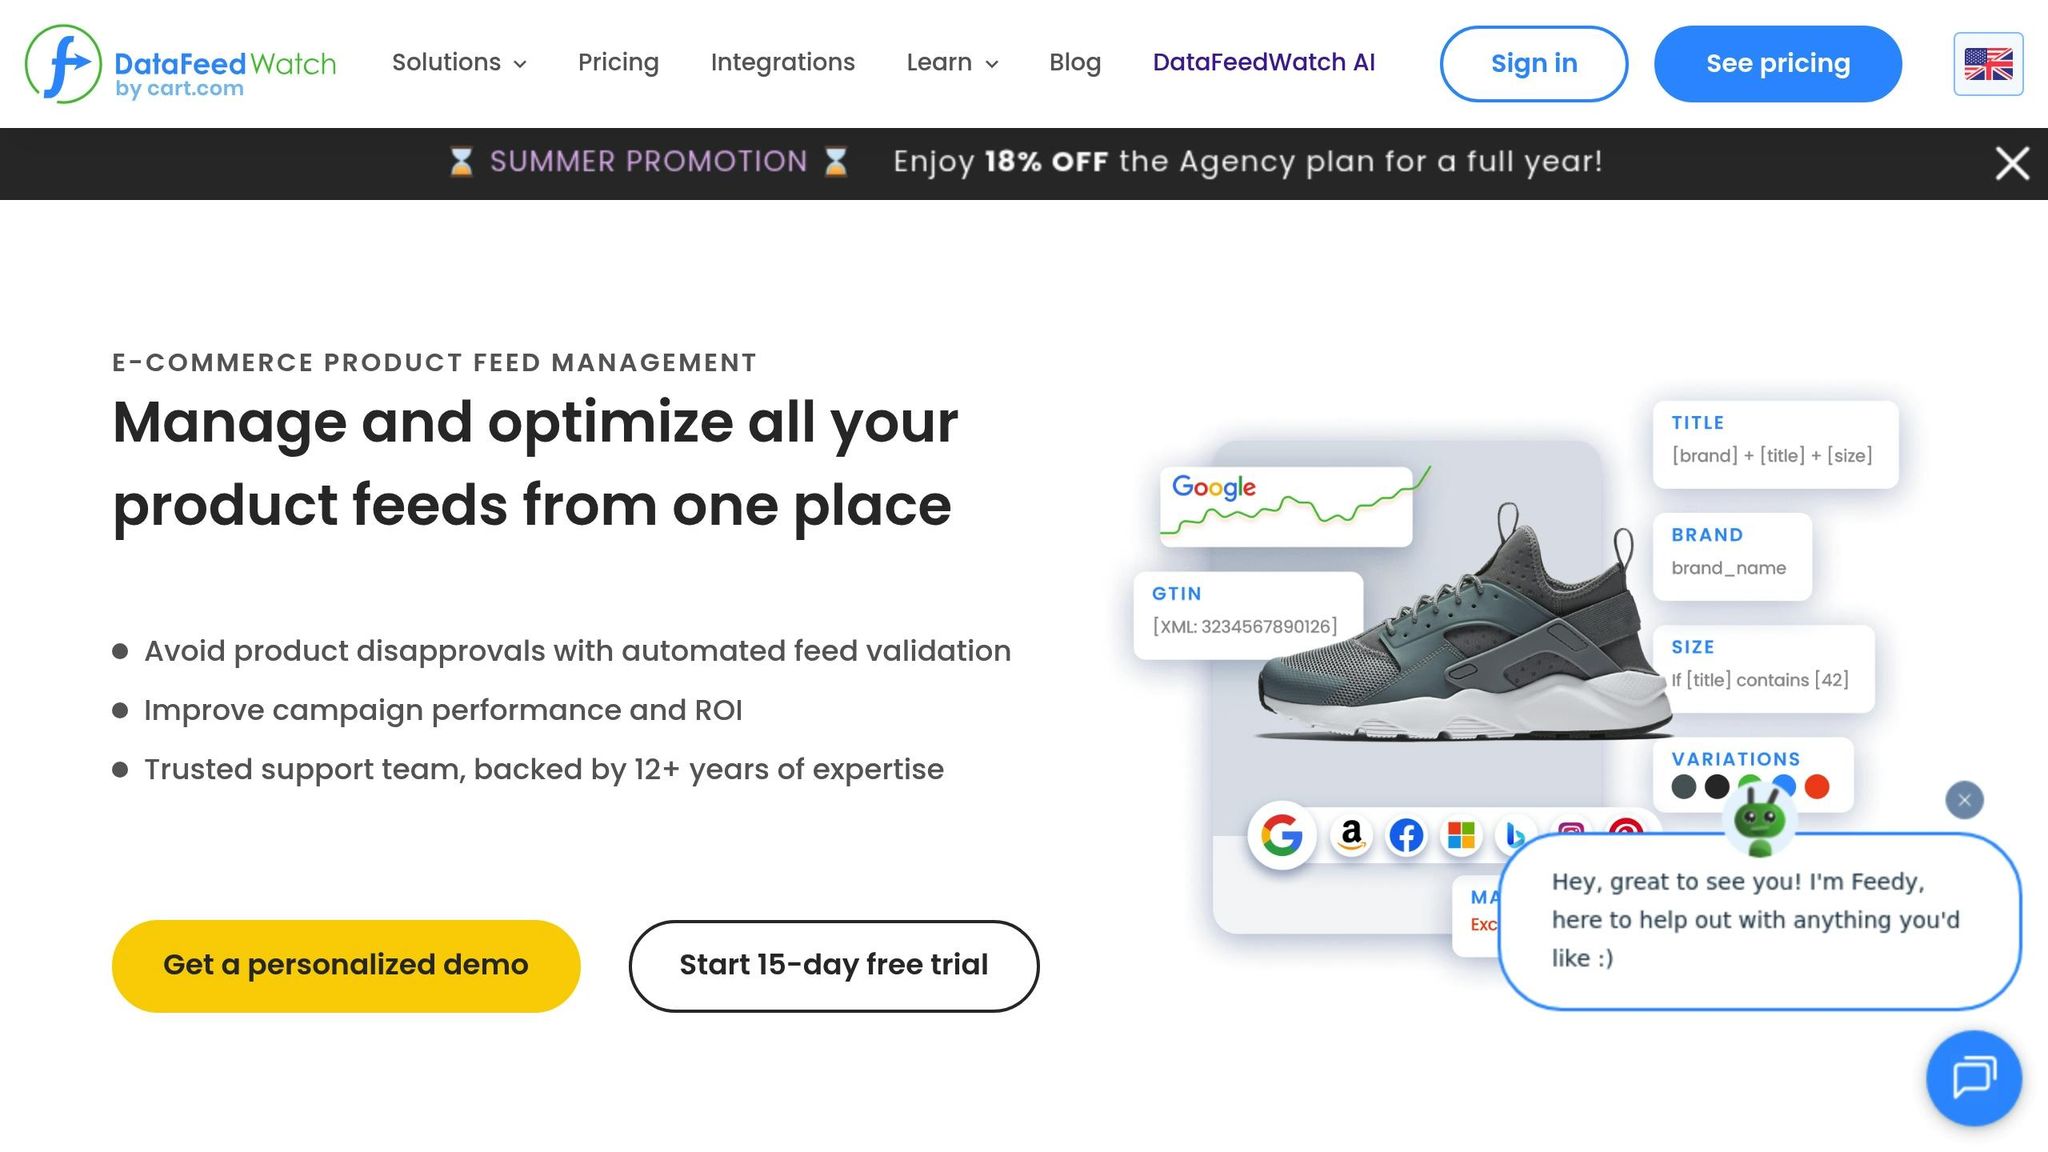Click the DataFeedWatch logo icon

[63, 64]
